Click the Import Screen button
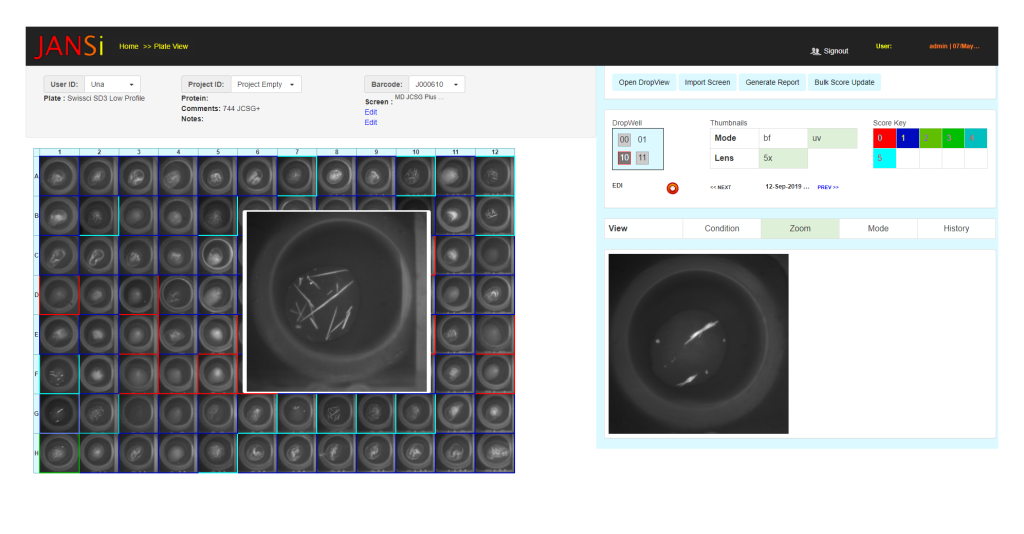1024x534 pixels. pyautogui.click(x=707, y=82)
